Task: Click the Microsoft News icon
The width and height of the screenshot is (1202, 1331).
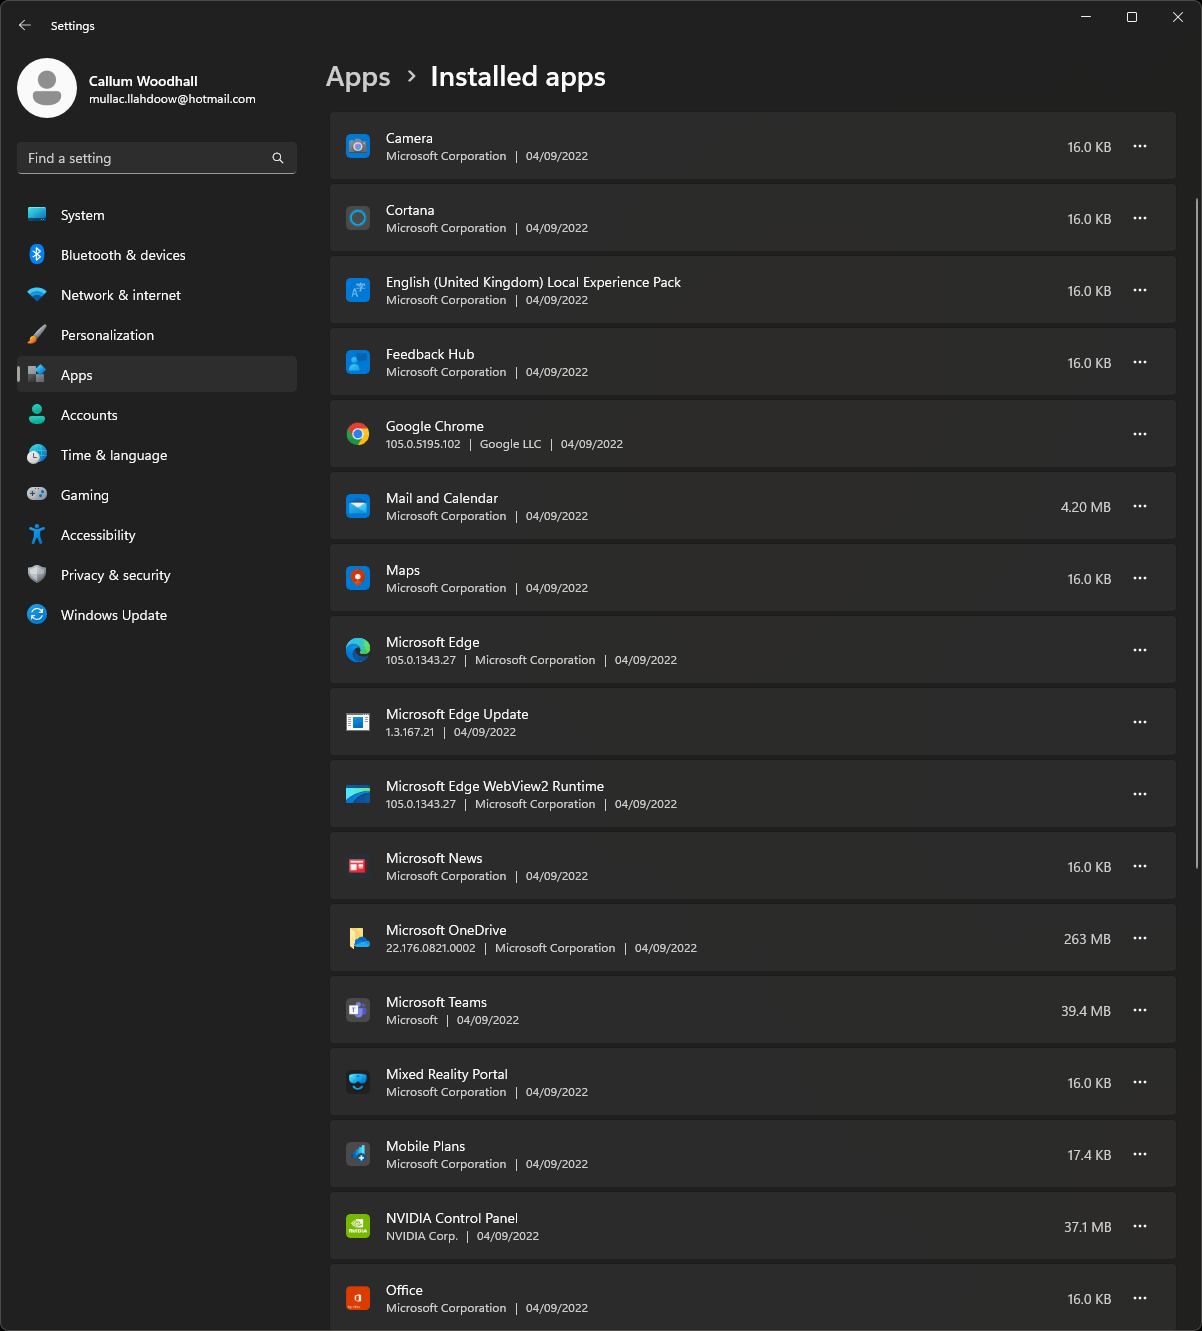Action: pos(358,866)
